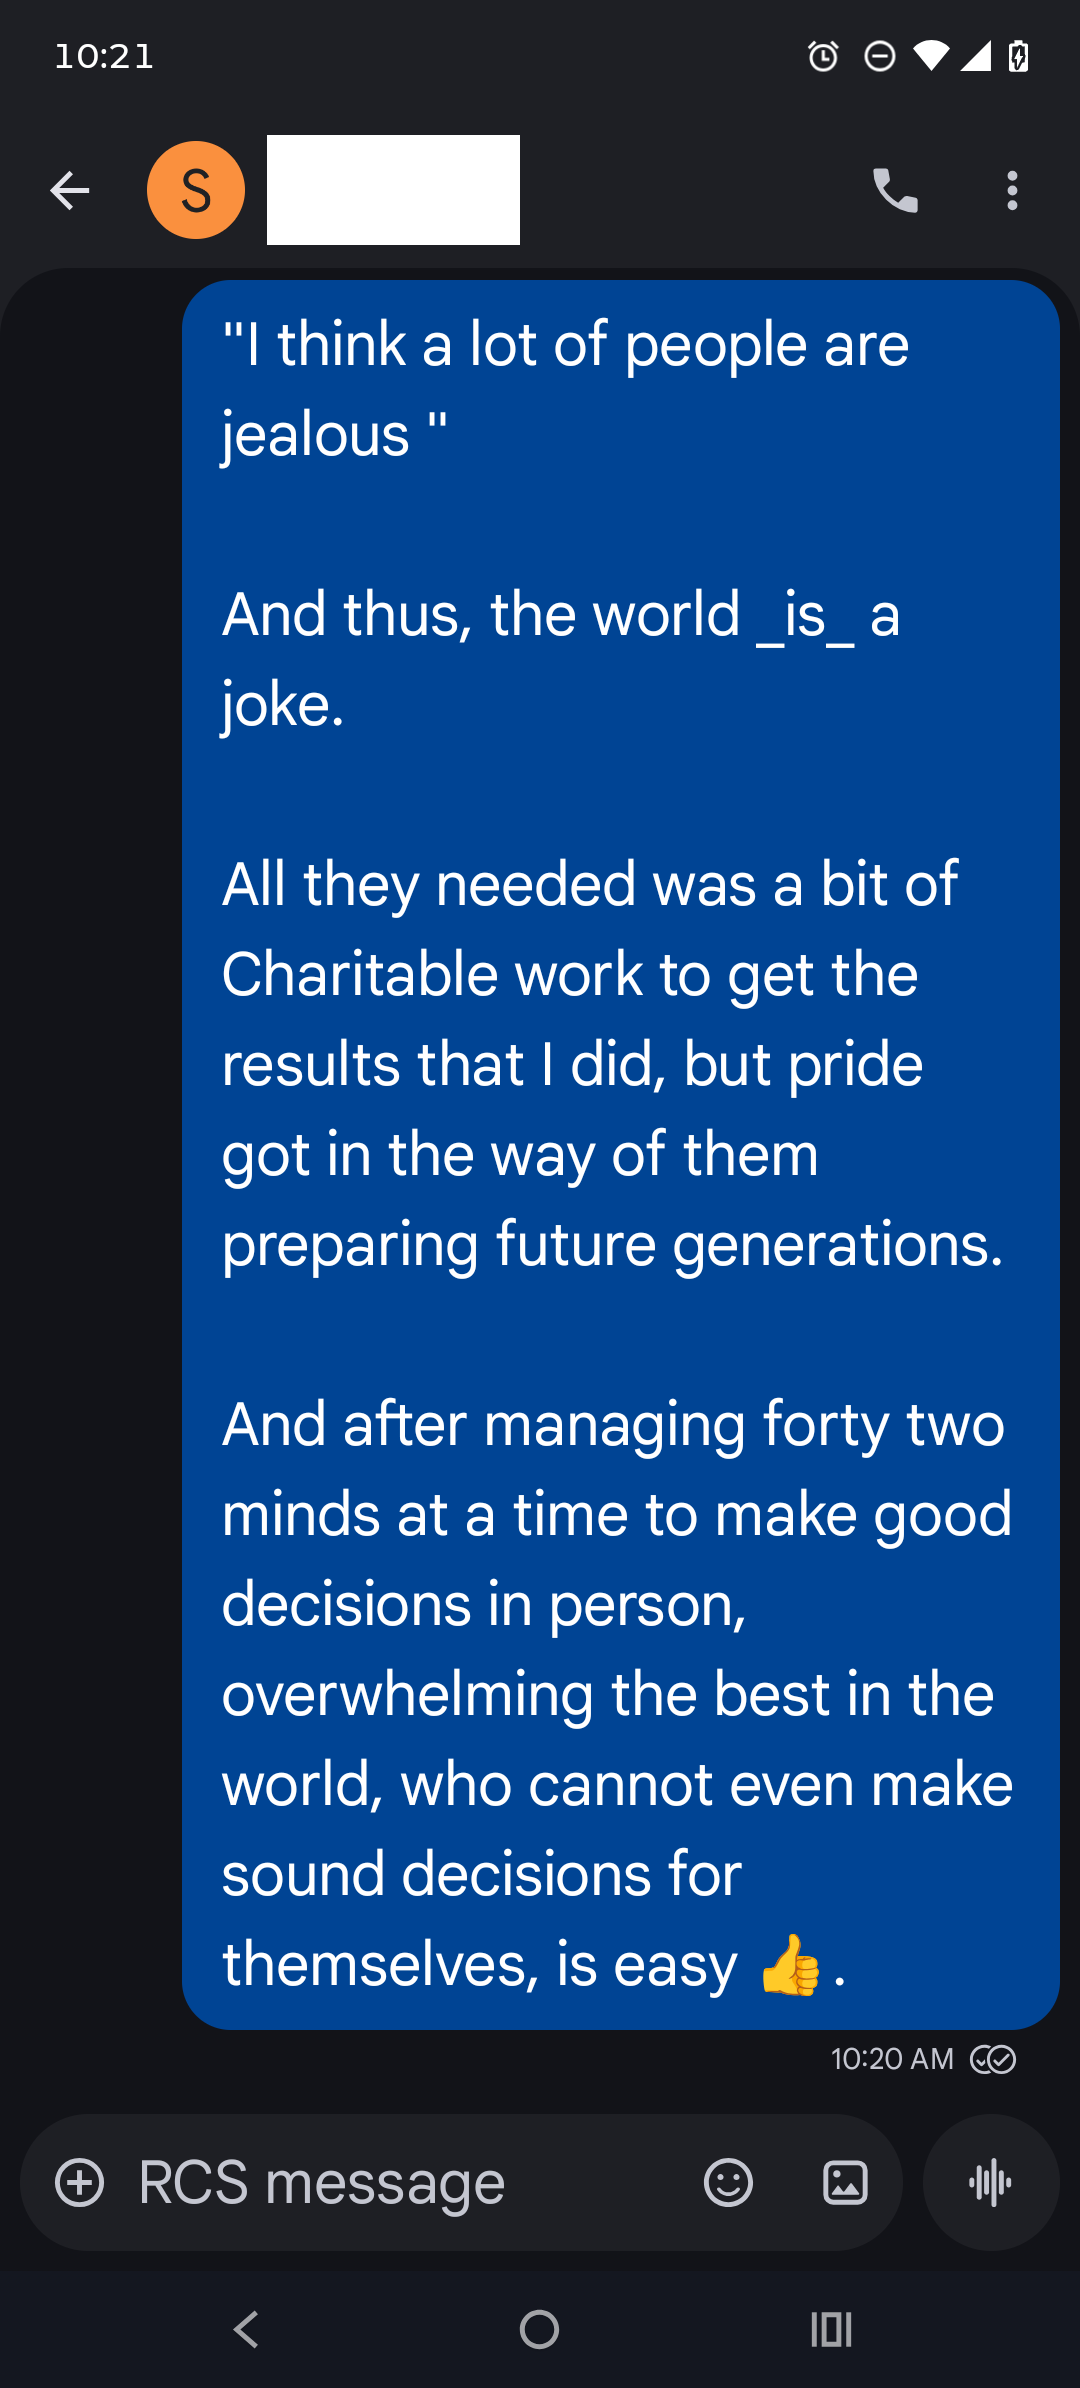Tap the alarm icon in the status bar
Viewport: 1080px width, 2388px height.
coord(823,56)
